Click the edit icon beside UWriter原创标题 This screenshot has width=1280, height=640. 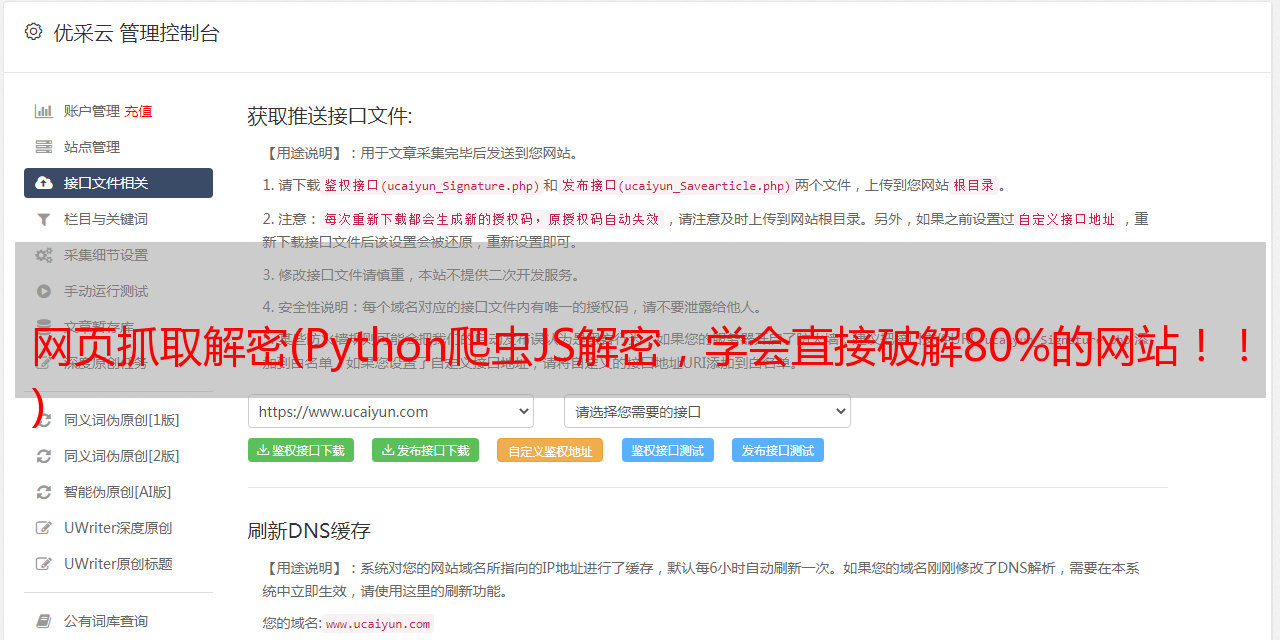(44, 564)
